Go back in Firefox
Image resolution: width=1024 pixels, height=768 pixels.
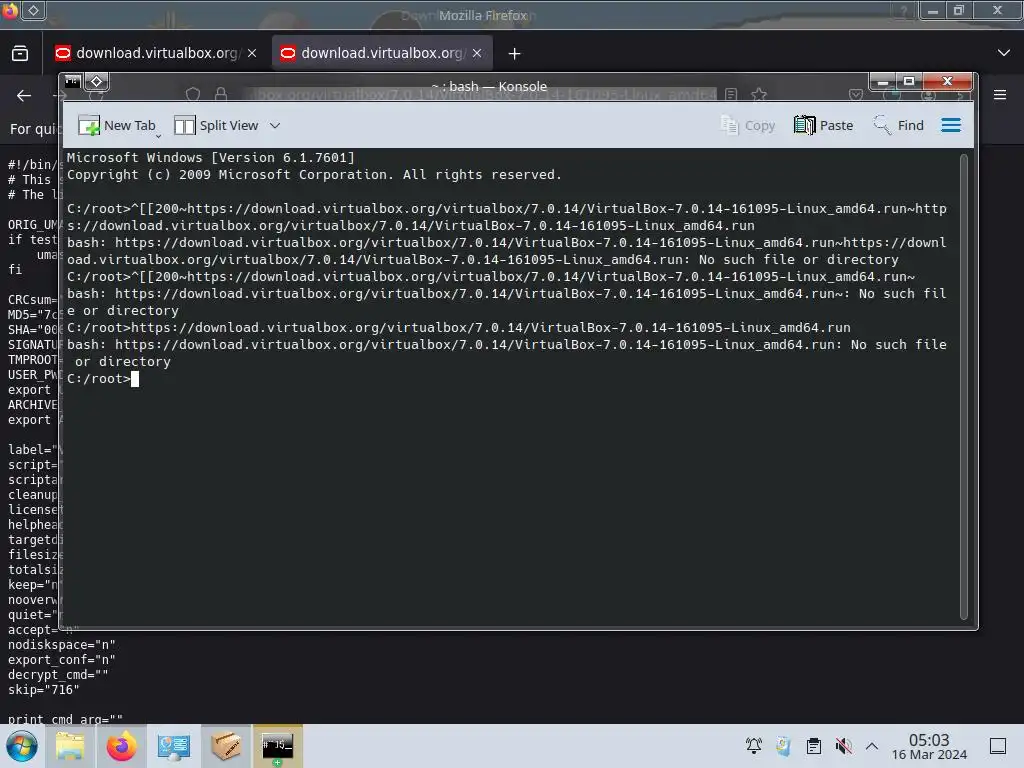pyautogui.click(x=24, y=95)
